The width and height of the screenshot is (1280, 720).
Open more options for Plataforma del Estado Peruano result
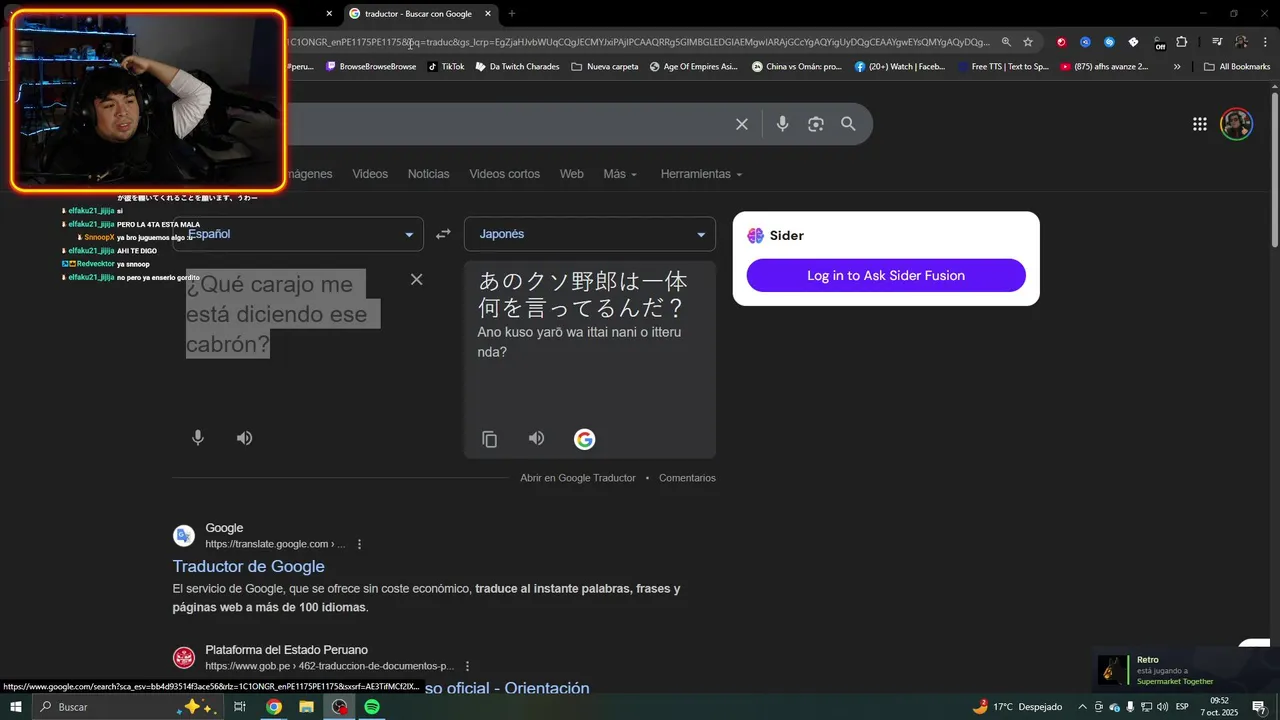click(467, 666)
